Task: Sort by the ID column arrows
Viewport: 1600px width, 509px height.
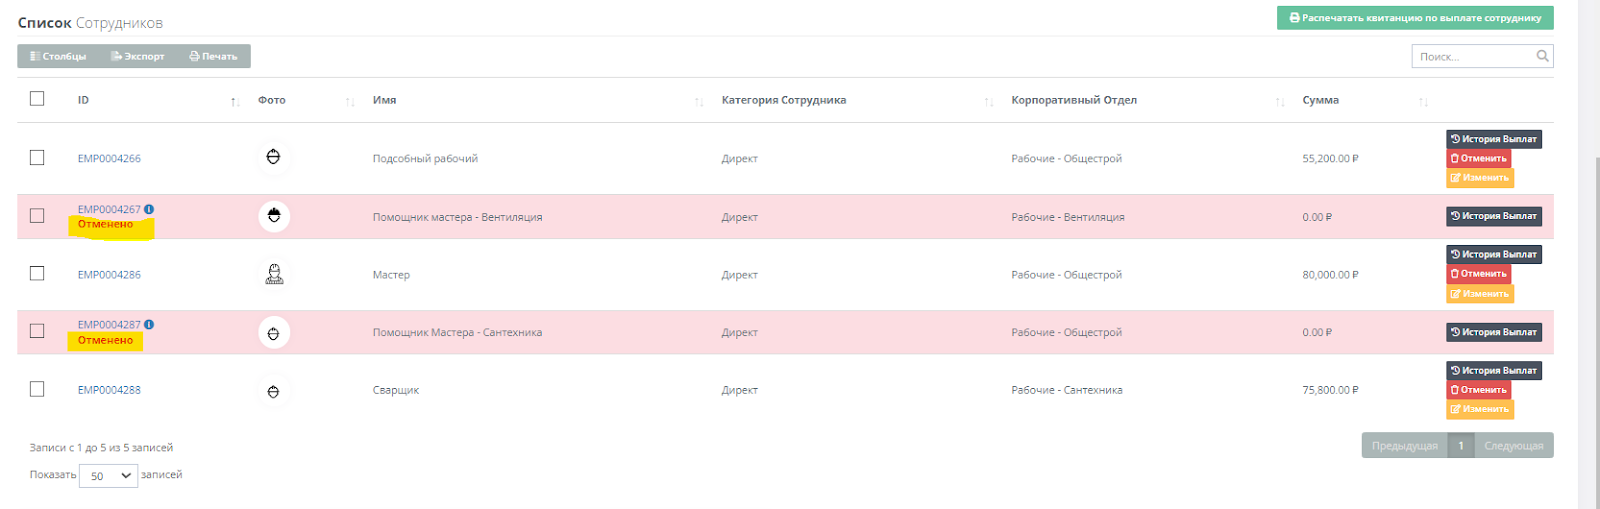Action: coord(235,101)
